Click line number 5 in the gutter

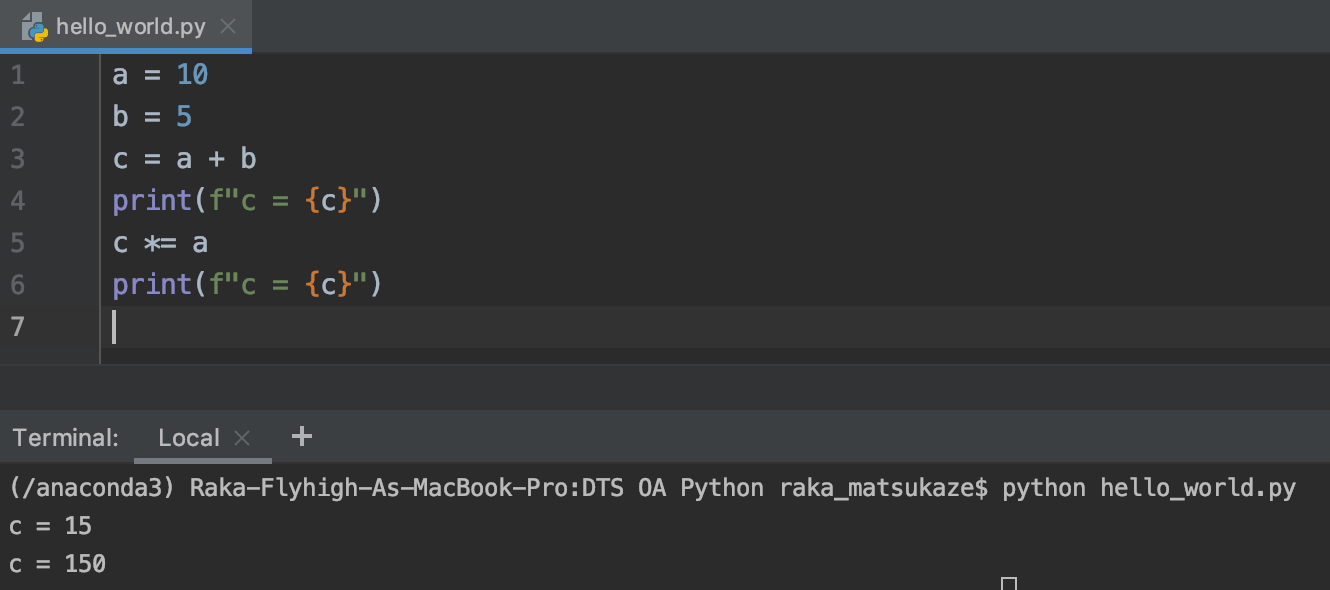[x=17, y=242]
